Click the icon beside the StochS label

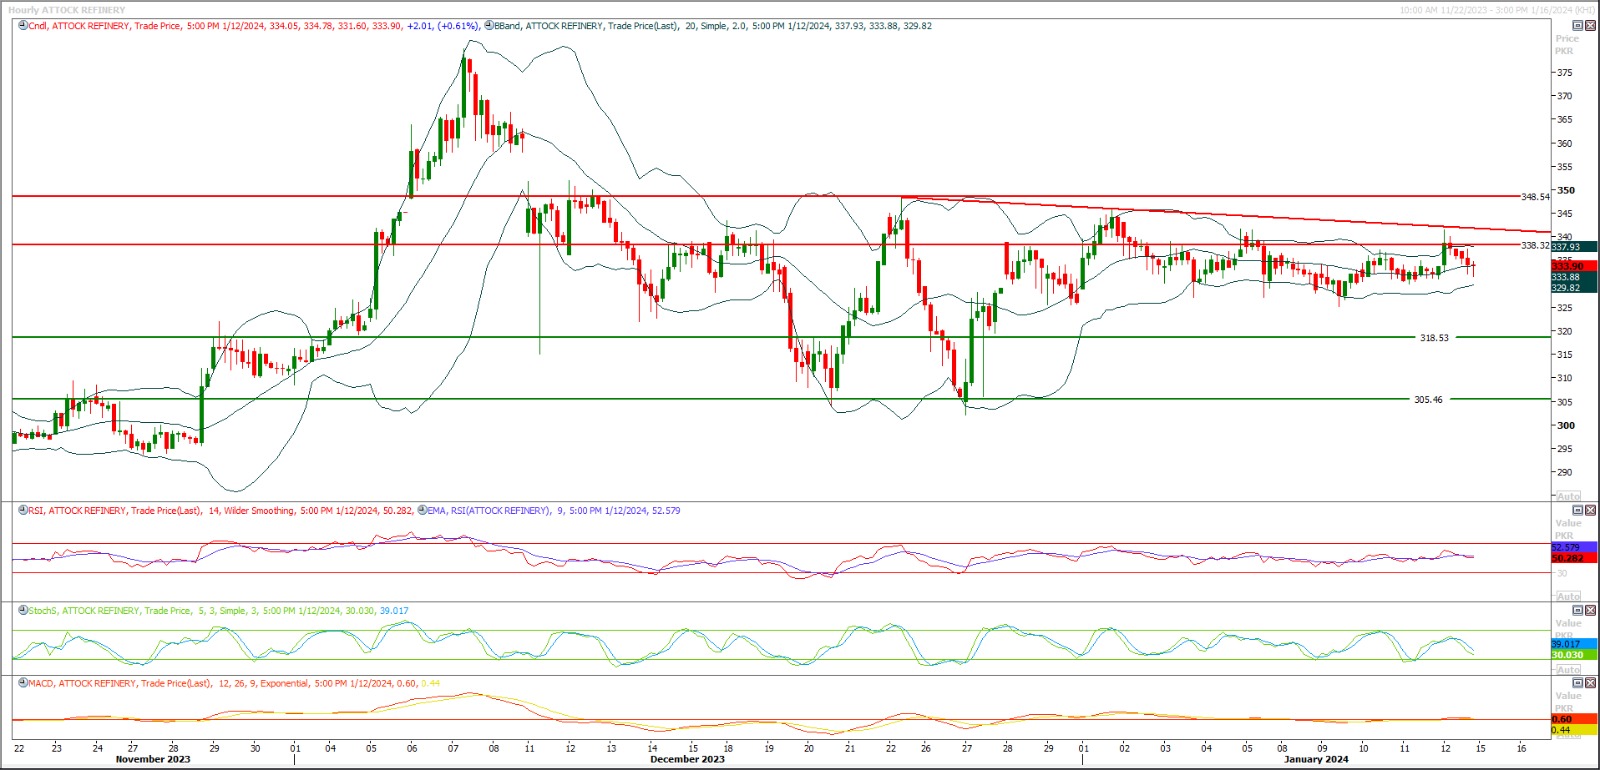22,611
